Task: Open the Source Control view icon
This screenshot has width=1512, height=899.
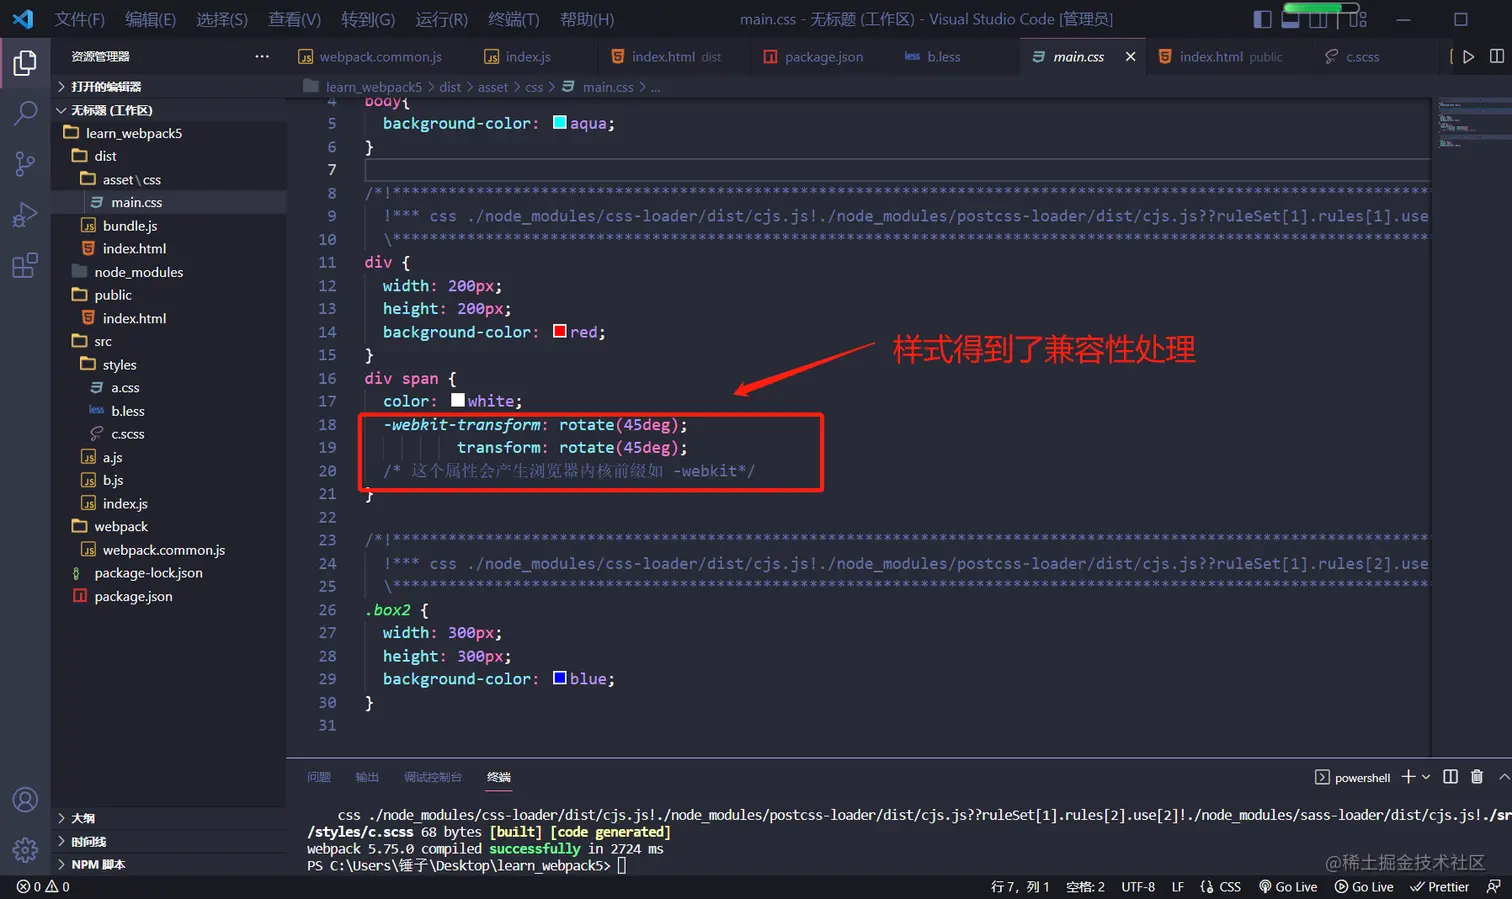Action: 25,164
